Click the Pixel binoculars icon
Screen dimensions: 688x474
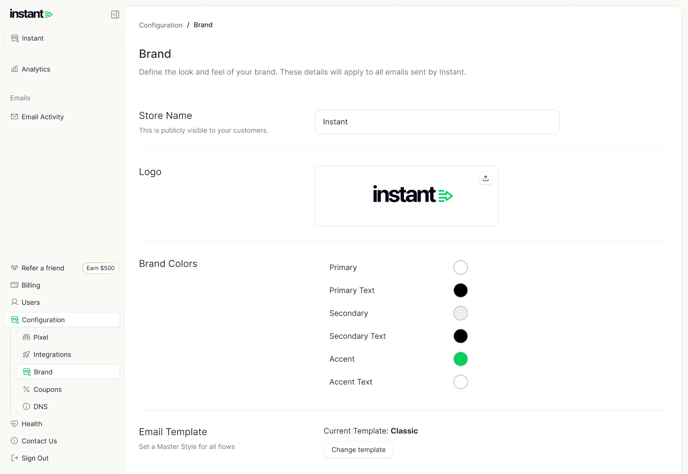click(26, 337)
